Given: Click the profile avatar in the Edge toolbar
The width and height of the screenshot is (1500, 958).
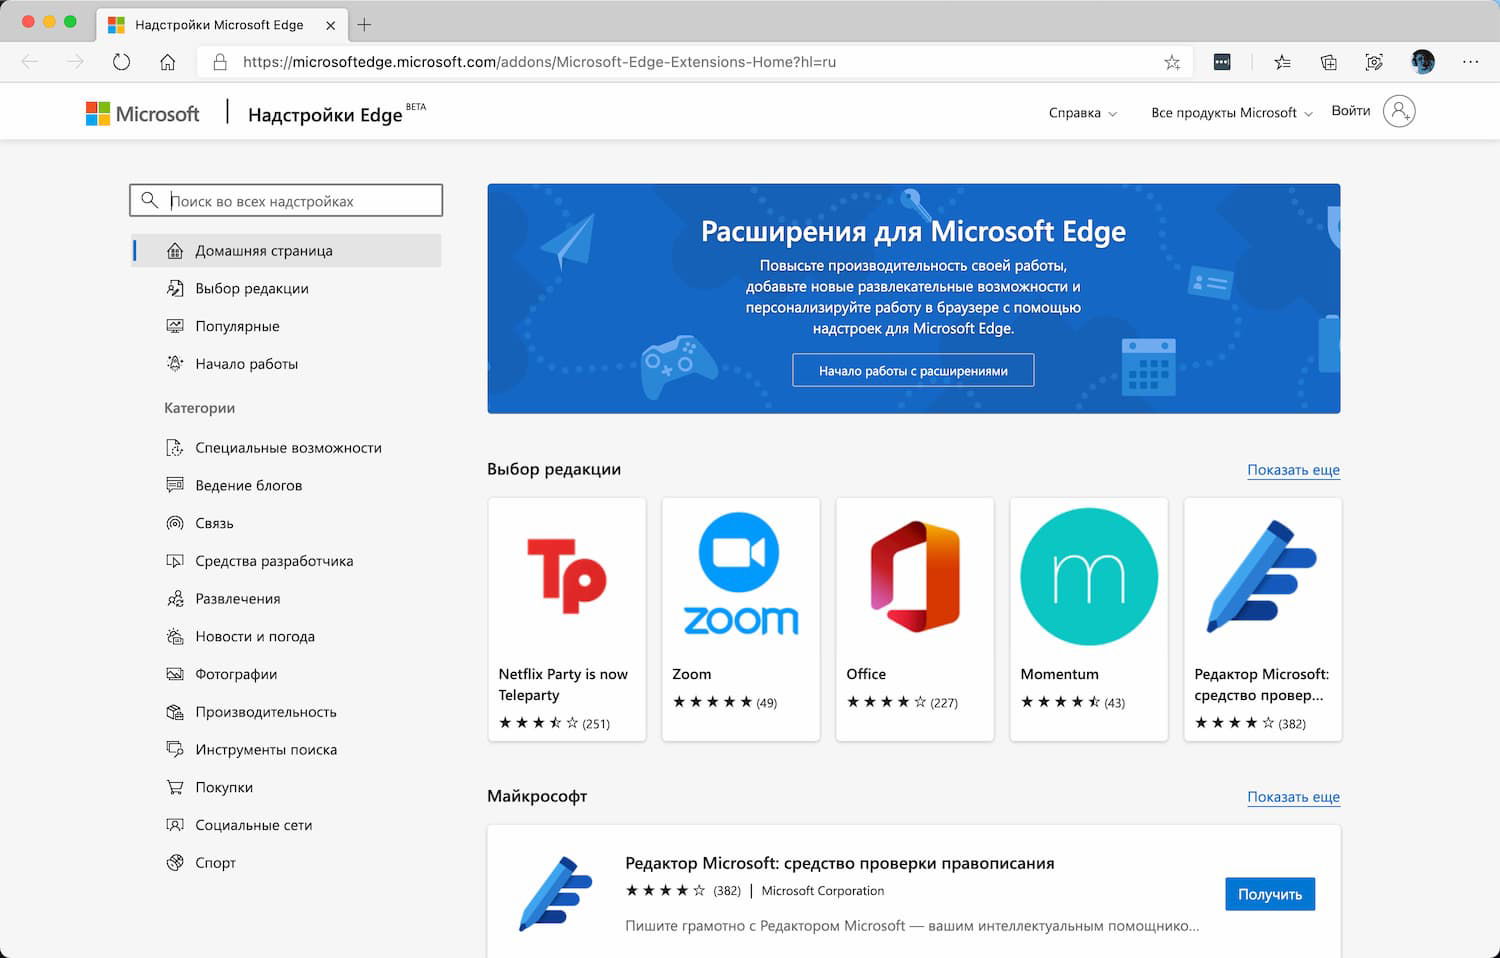Looking at the screenshot, I should [x=1422, y=61].
